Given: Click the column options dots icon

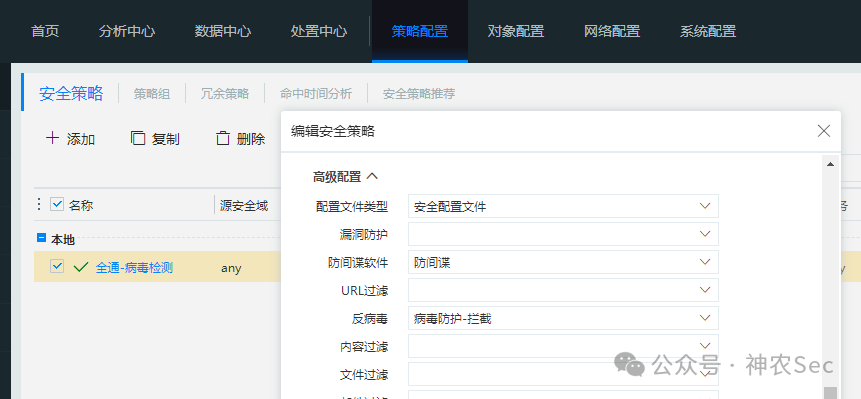Looking at the screenshot, I should [x=38, y=205].
